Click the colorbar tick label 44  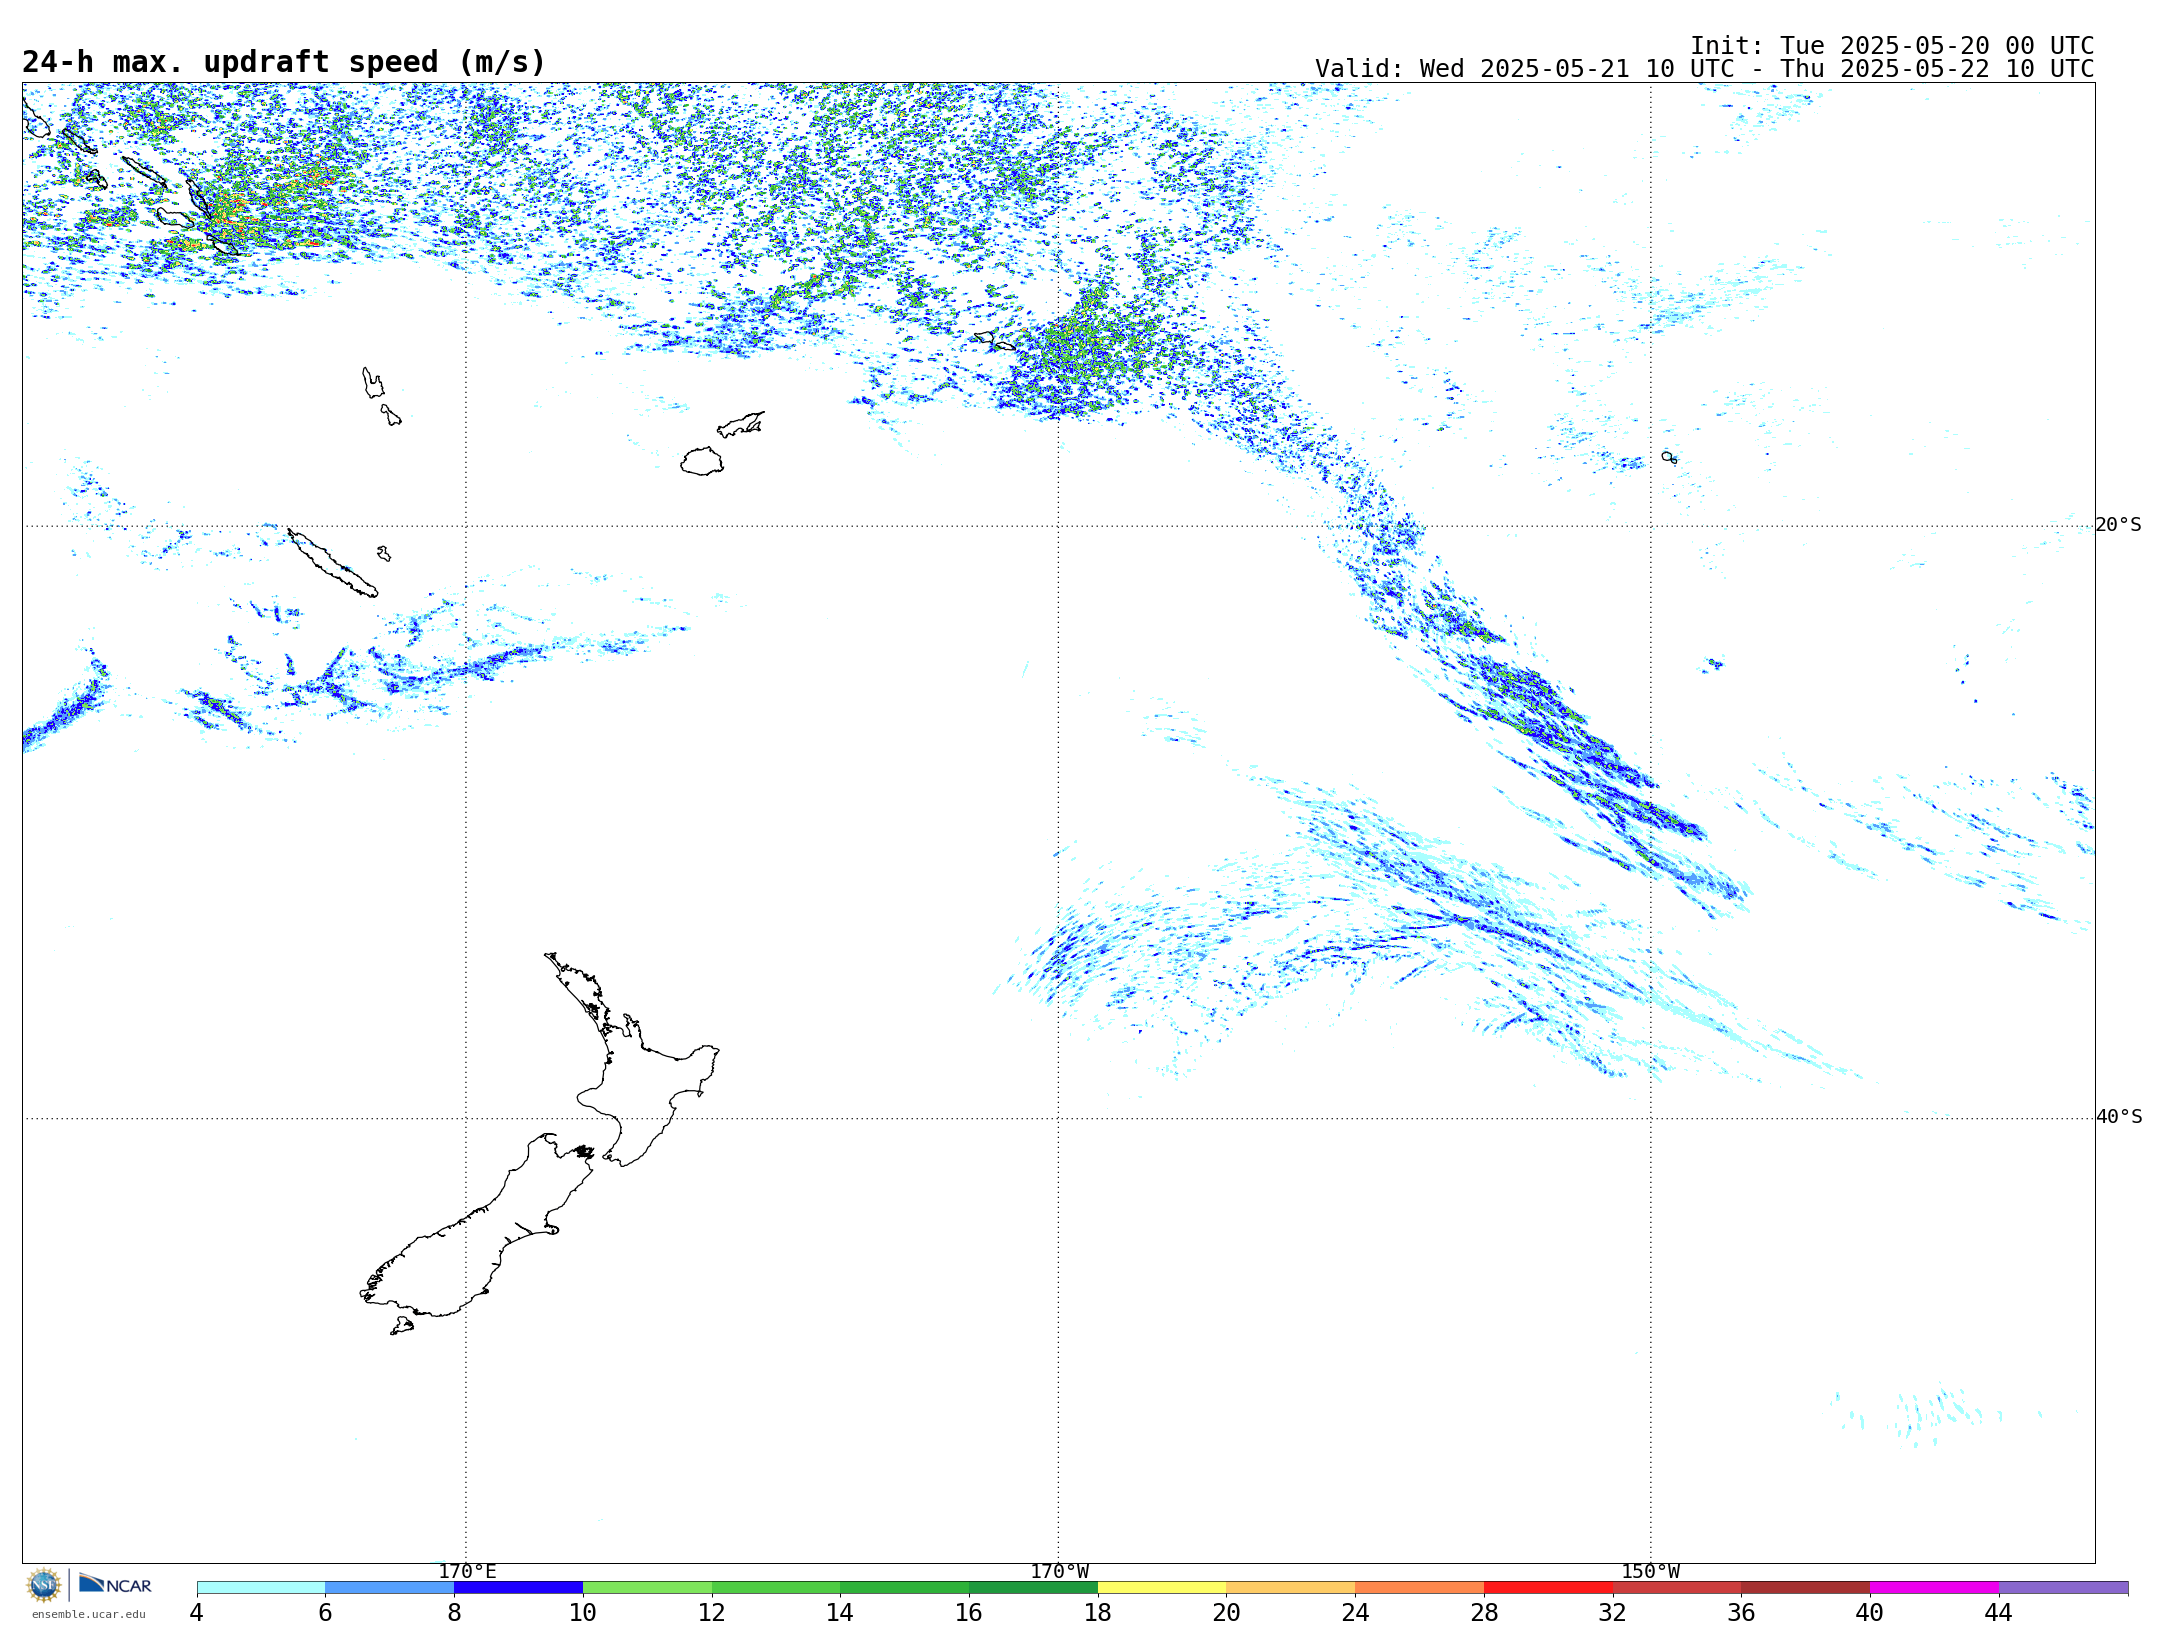[1998, 1612]
